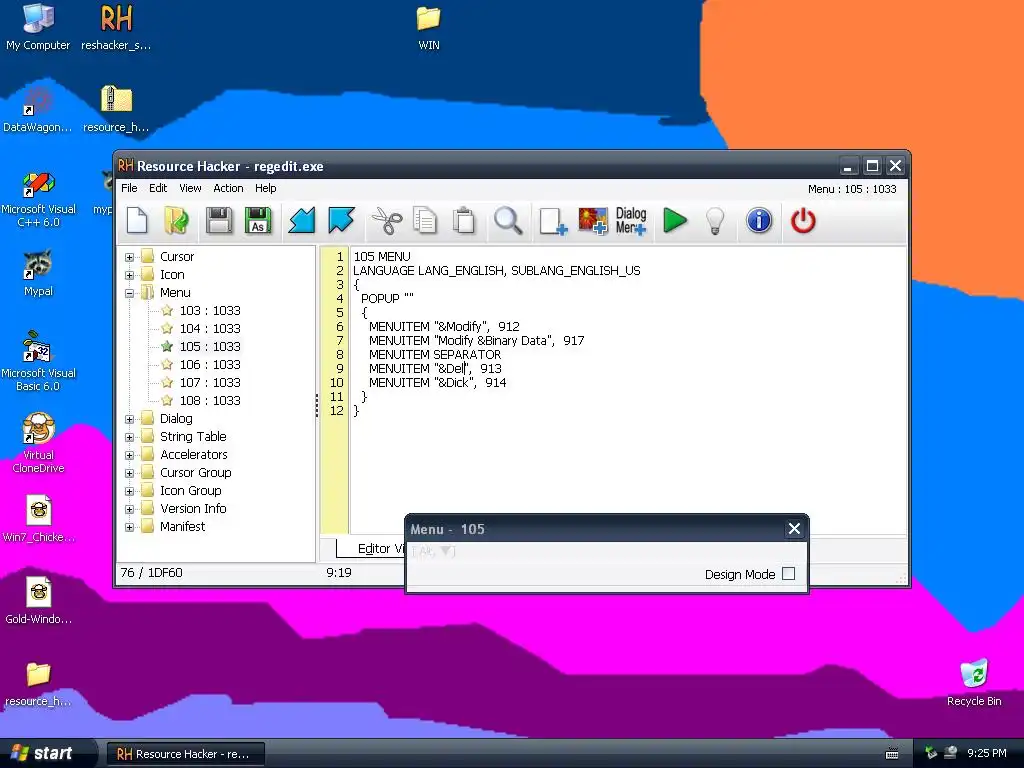Click the light bulb toolbar icon

(716, 221)
